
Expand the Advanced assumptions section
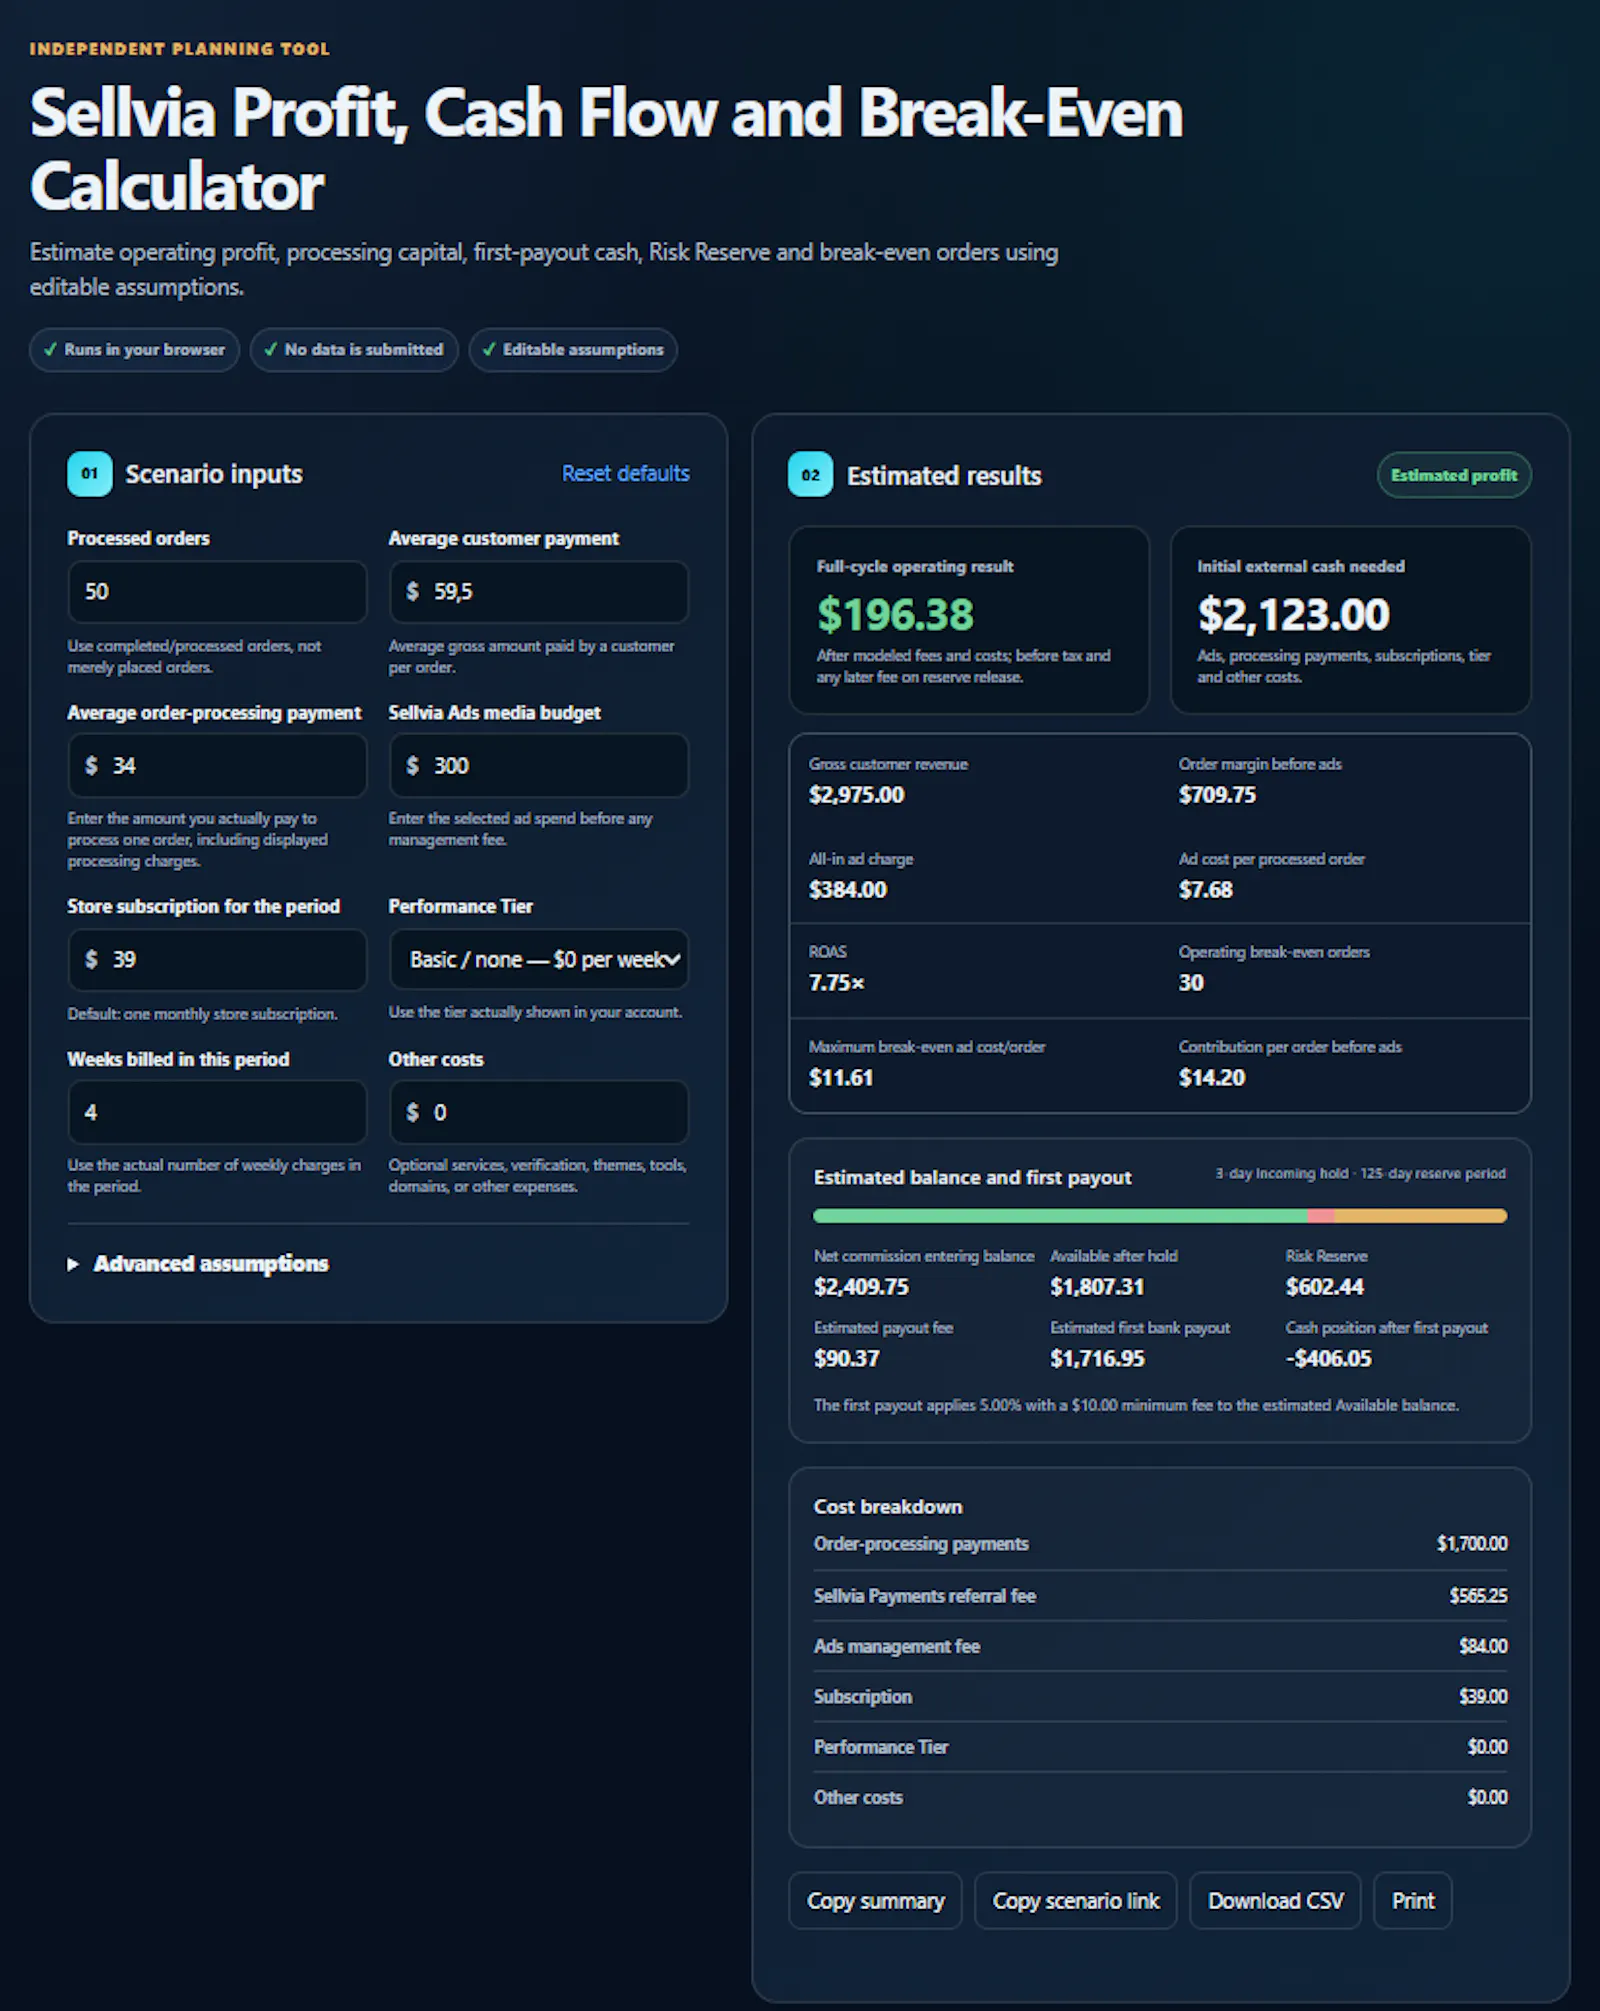(198, 1264)
